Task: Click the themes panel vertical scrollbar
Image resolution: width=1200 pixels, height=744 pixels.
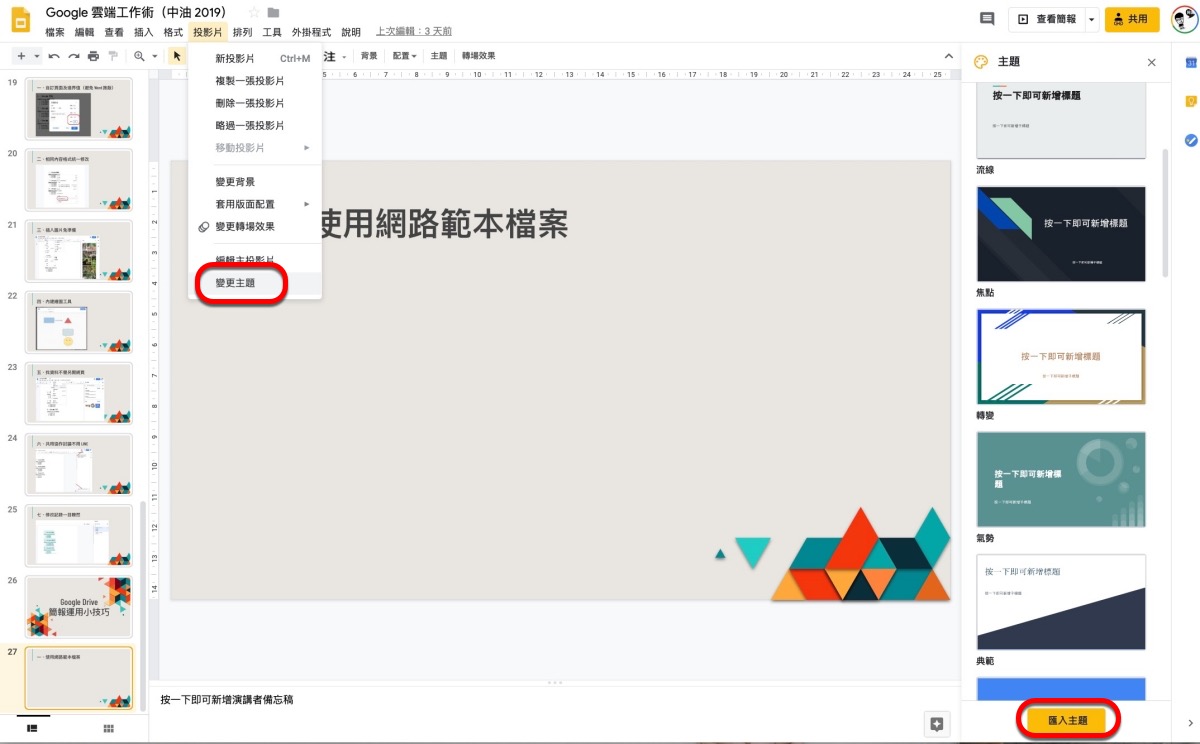Action: pyautogui.click(x=1164, y=213)
